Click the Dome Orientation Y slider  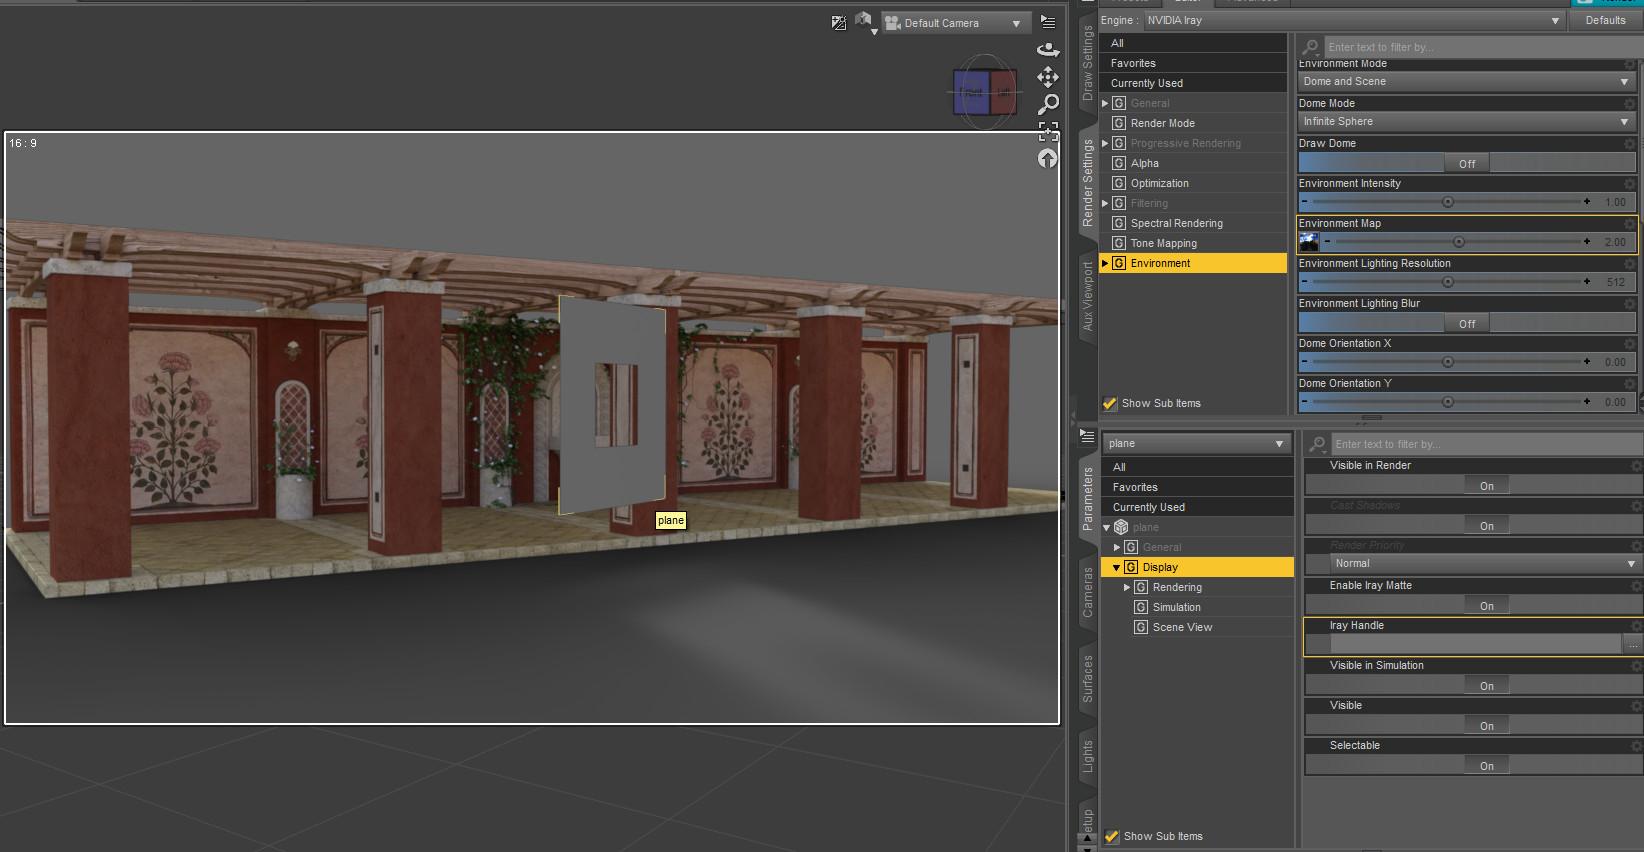(1447, 402)
